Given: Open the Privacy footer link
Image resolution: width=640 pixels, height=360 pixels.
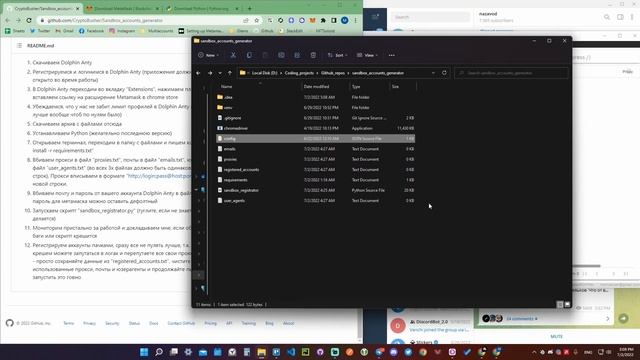Looking at the screenshot, I should point(89,323).
